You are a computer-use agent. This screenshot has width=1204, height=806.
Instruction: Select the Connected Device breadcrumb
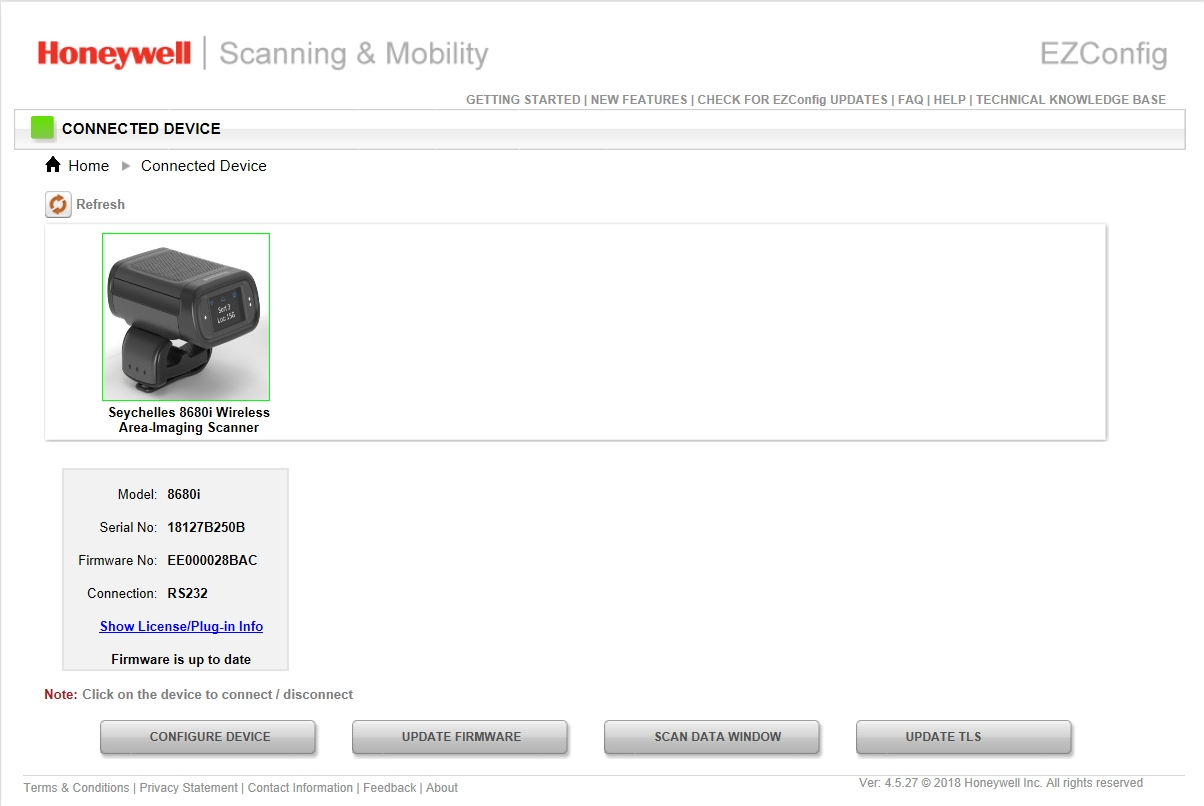203,165
